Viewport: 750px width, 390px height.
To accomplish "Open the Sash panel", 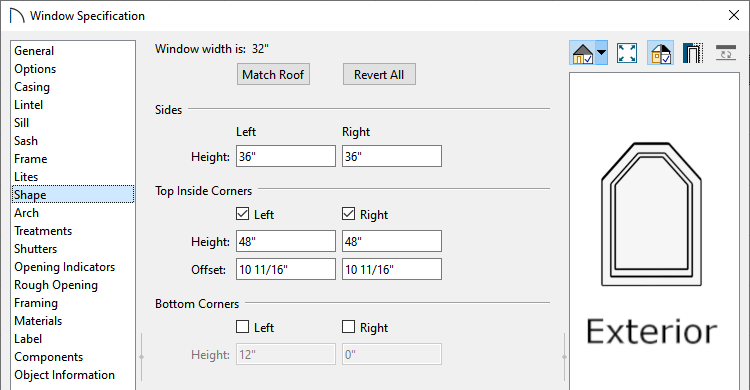I will point(73,141).
